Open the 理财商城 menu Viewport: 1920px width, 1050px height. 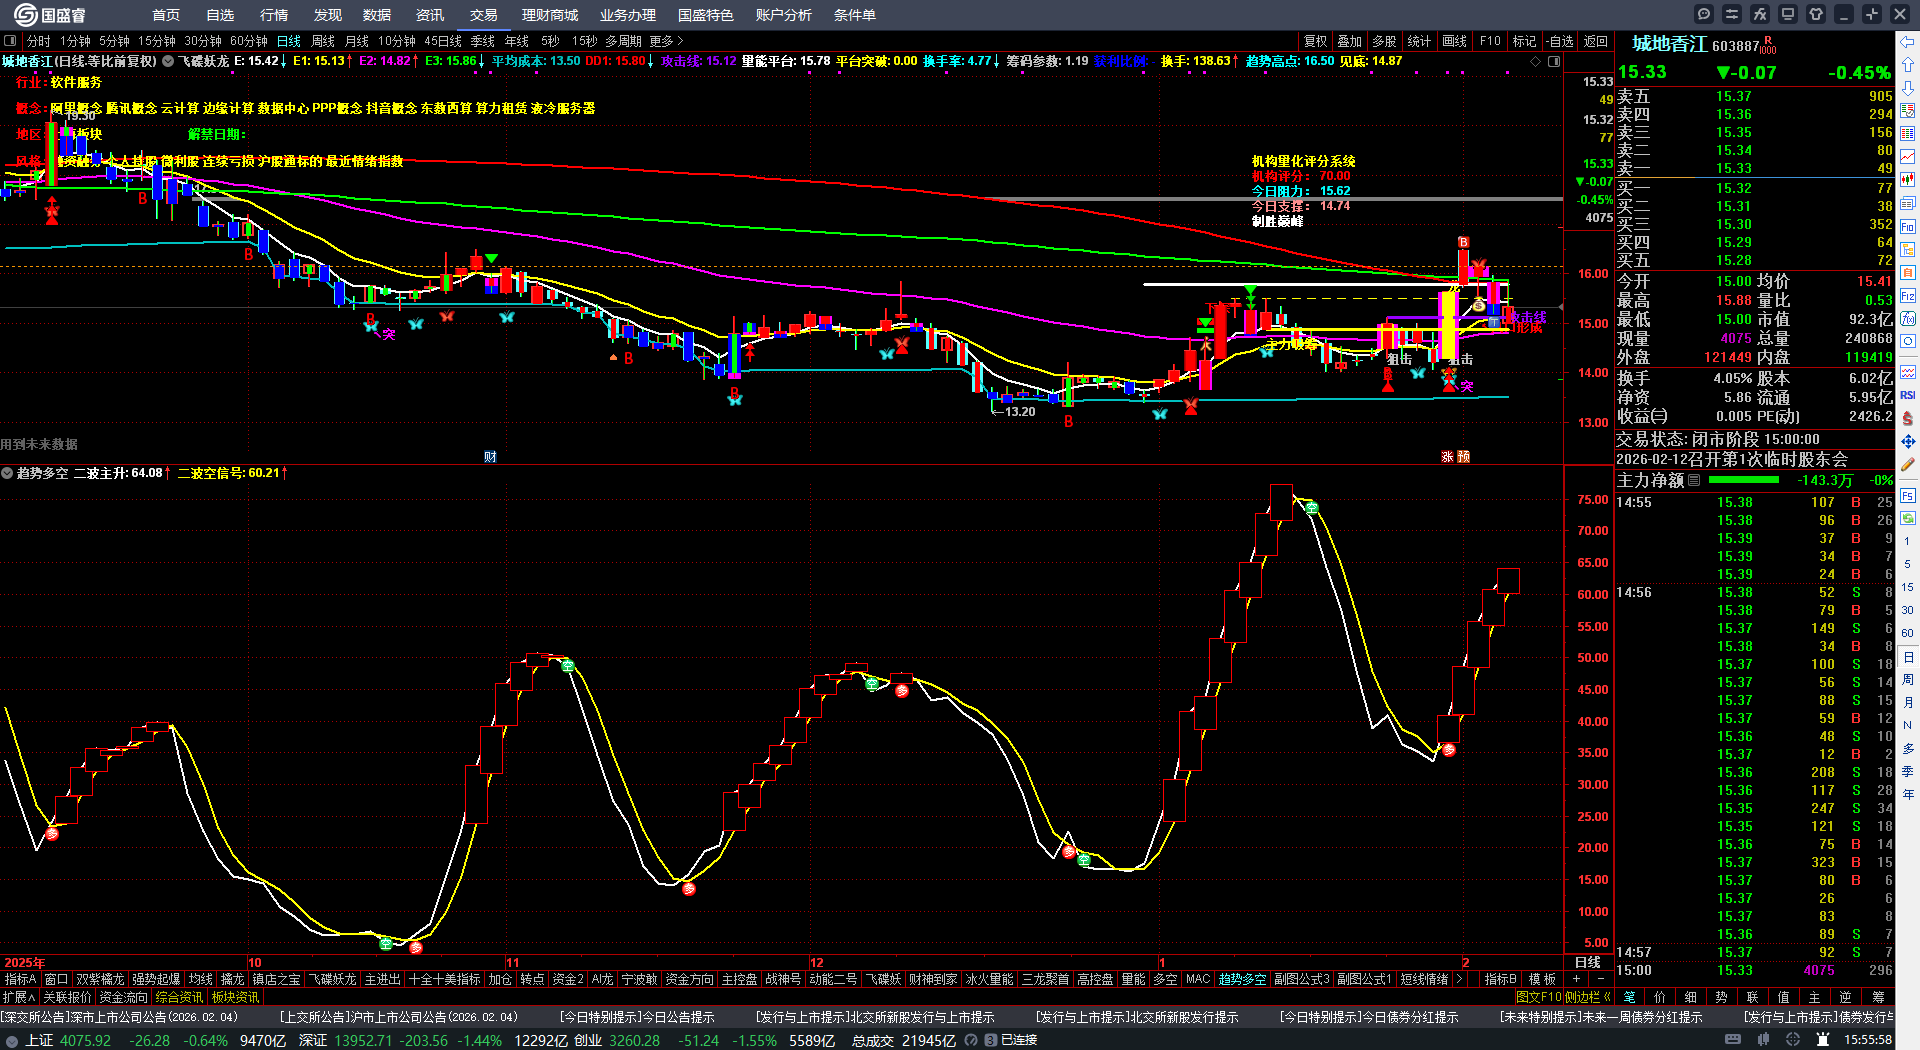pyautogui.click(x=550, y=15)
